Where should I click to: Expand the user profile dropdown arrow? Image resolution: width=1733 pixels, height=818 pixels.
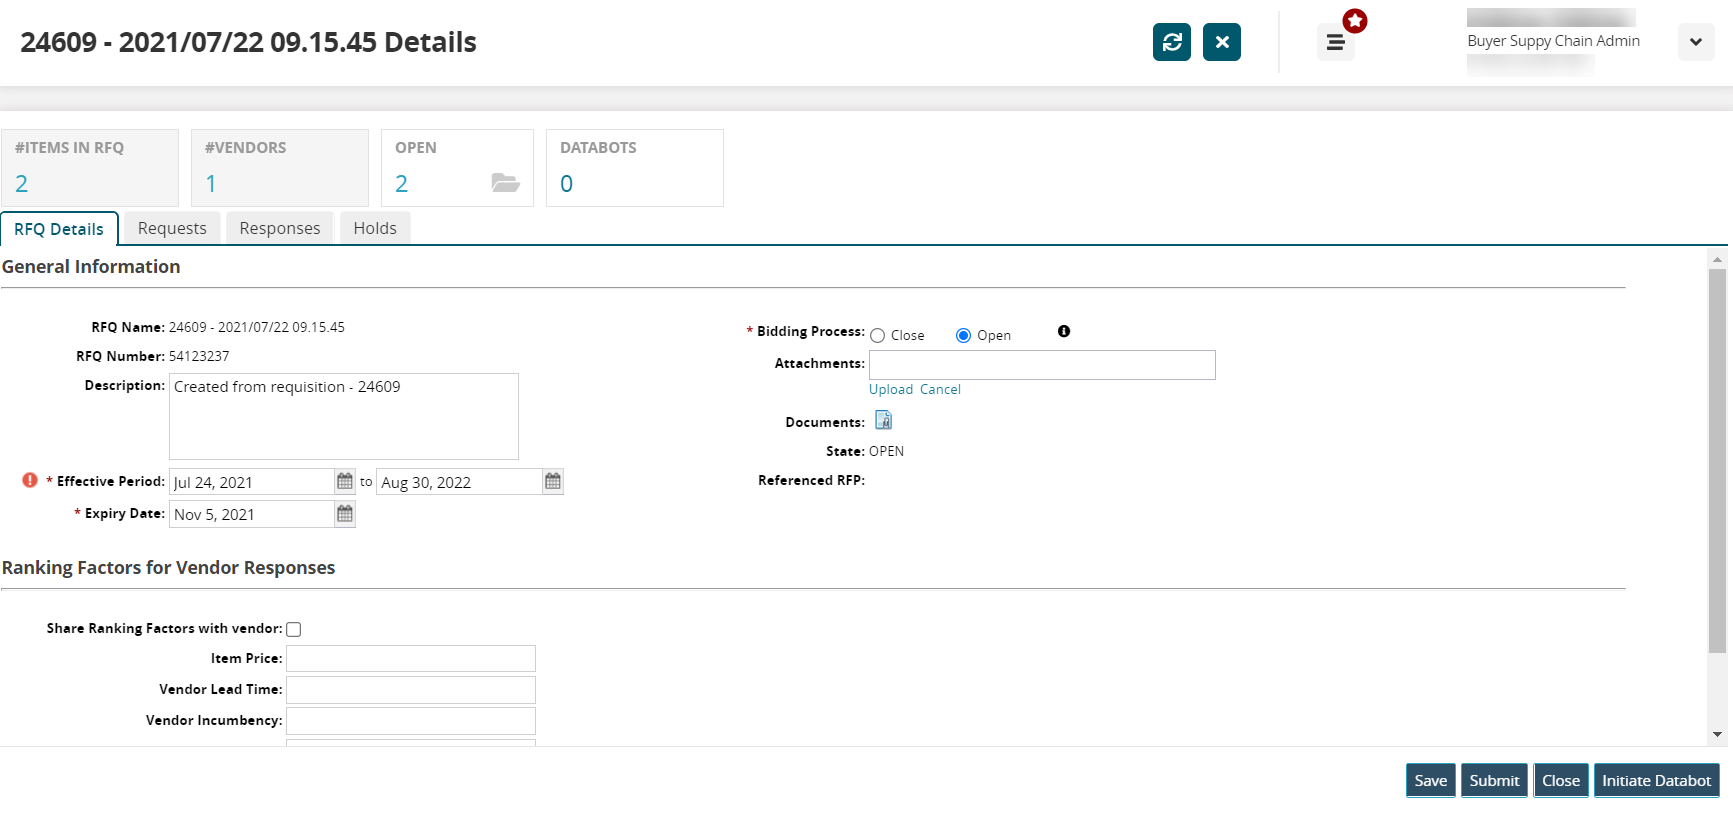(1695, 42)
